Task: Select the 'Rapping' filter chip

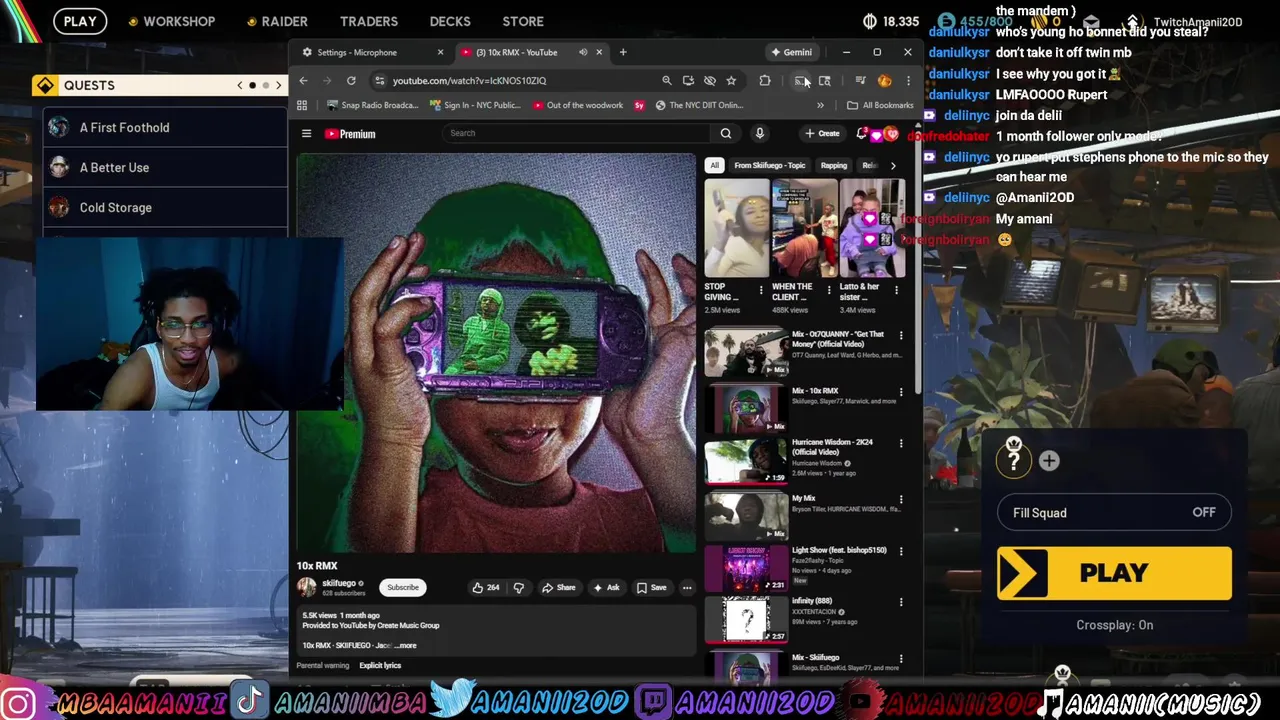Action: [833, 165]
